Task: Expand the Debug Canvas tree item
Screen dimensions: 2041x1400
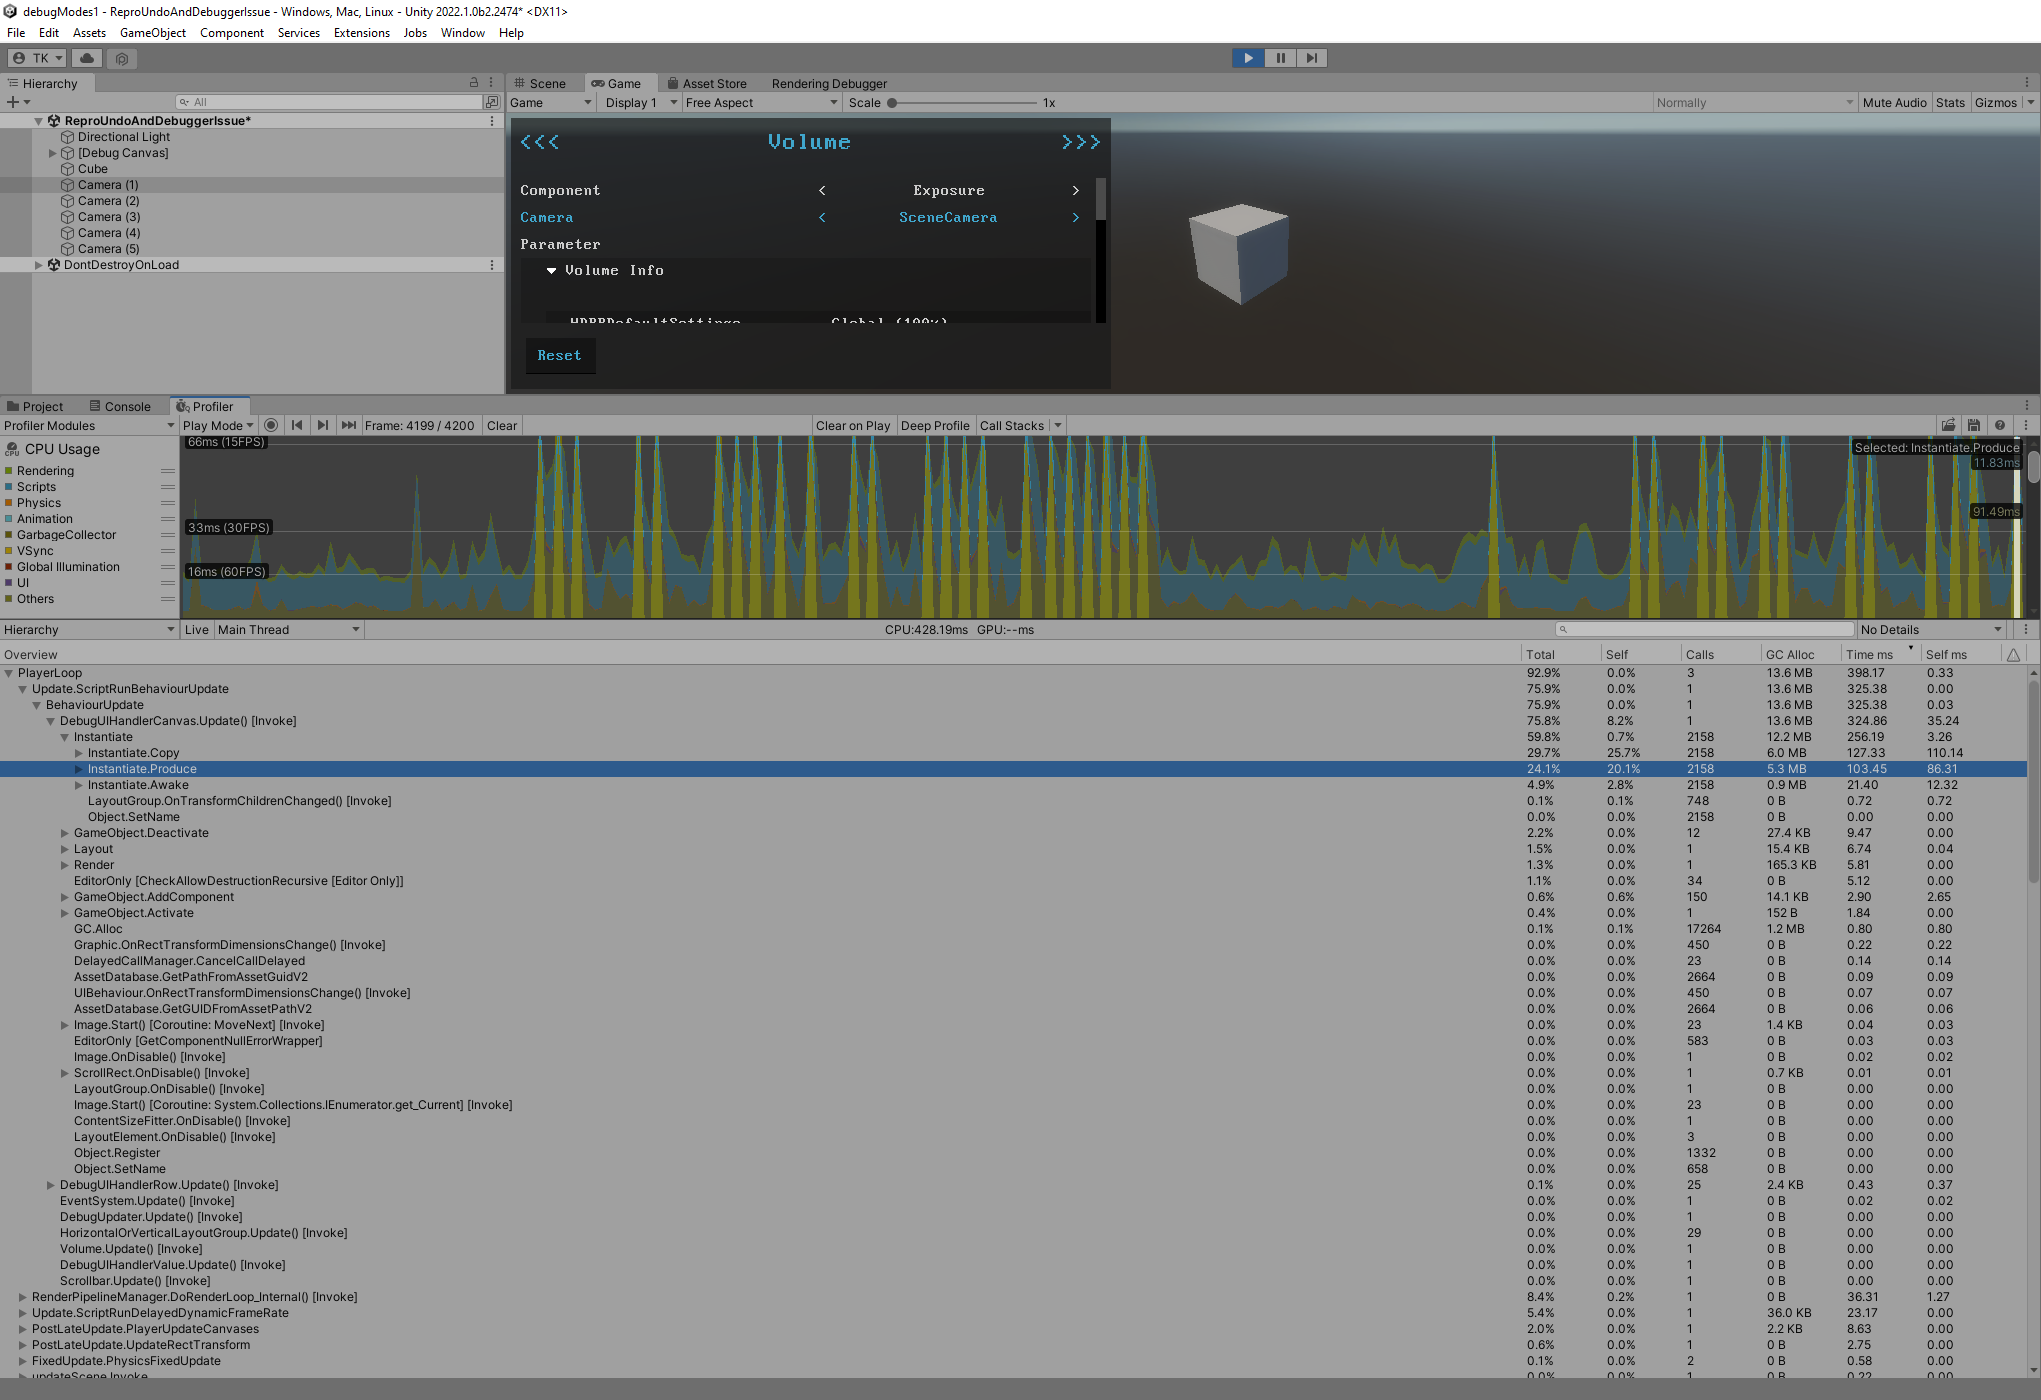Action: 53,153
